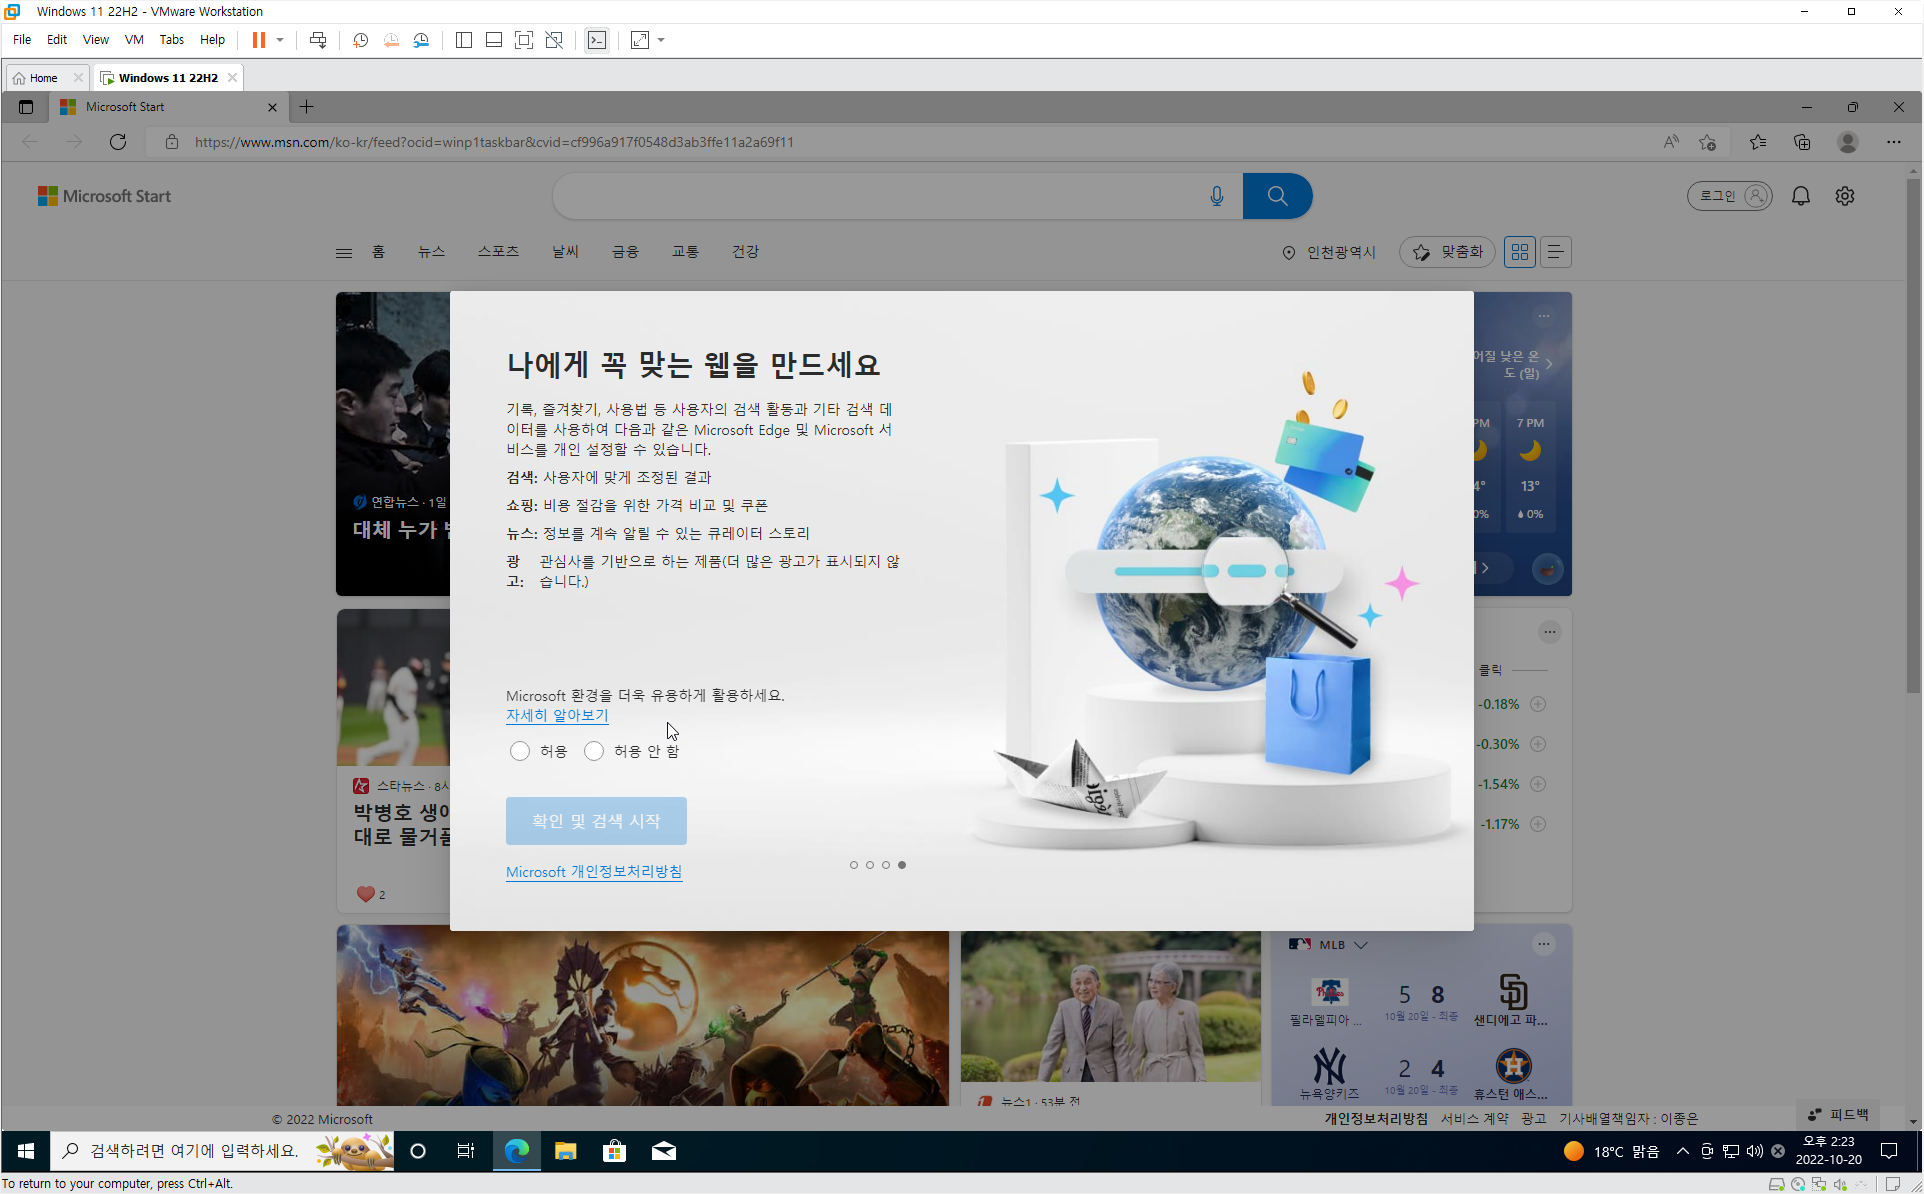Image resolution: width=1924 pixels, height=1194 pixels.
Task: Open the 스포츠 navigation tab
Action: pos(497,252)
